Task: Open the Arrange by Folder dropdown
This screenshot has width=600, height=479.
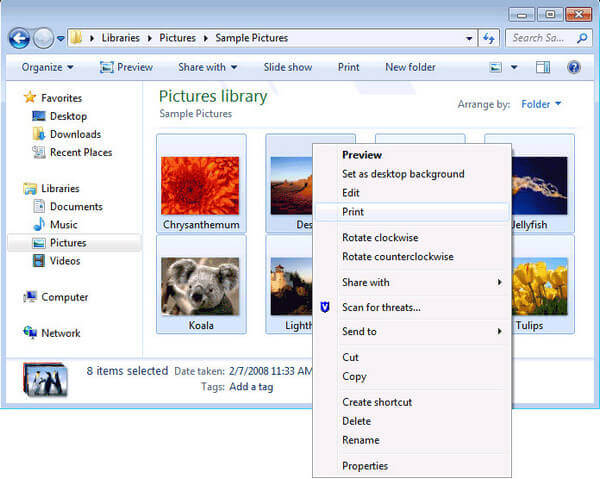Action: tap(541, 104)
